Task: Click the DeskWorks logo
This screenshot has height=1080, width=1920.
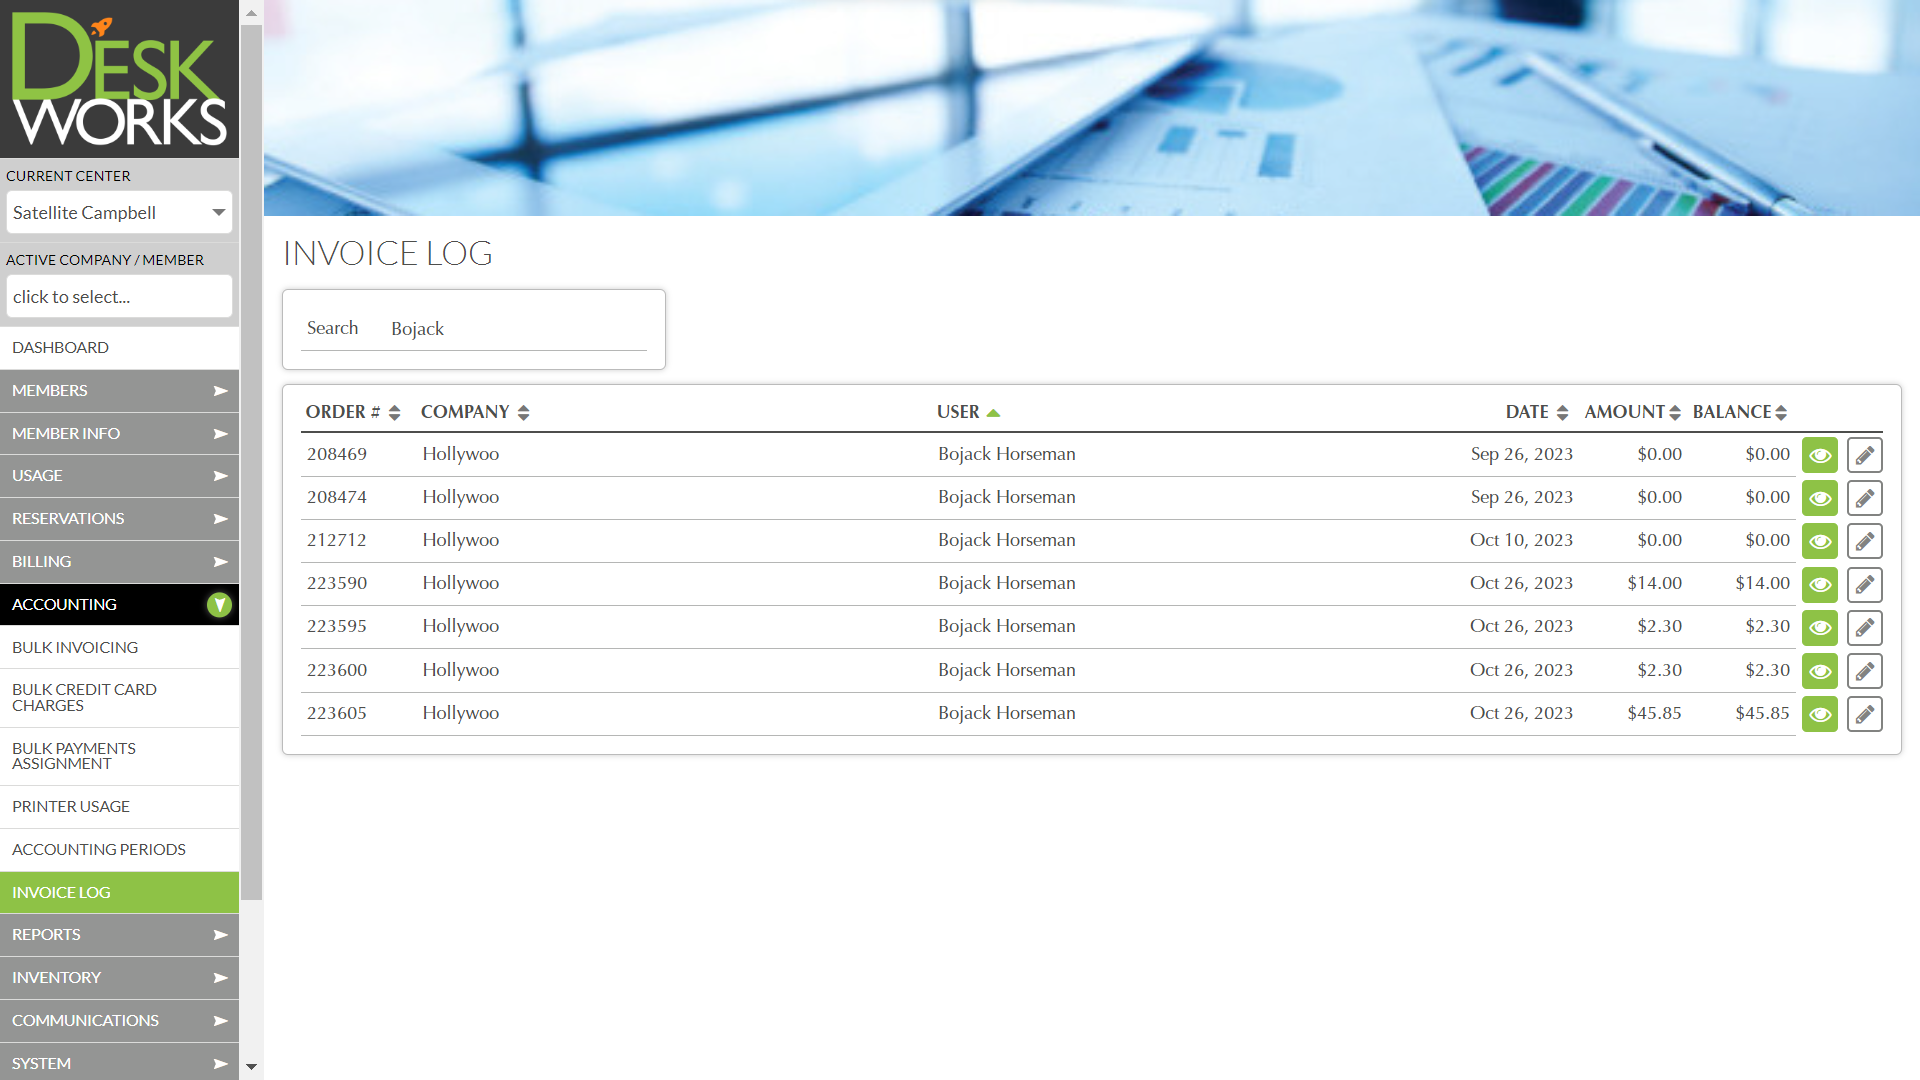Action: pyautogui.click(x=119, y=79)
